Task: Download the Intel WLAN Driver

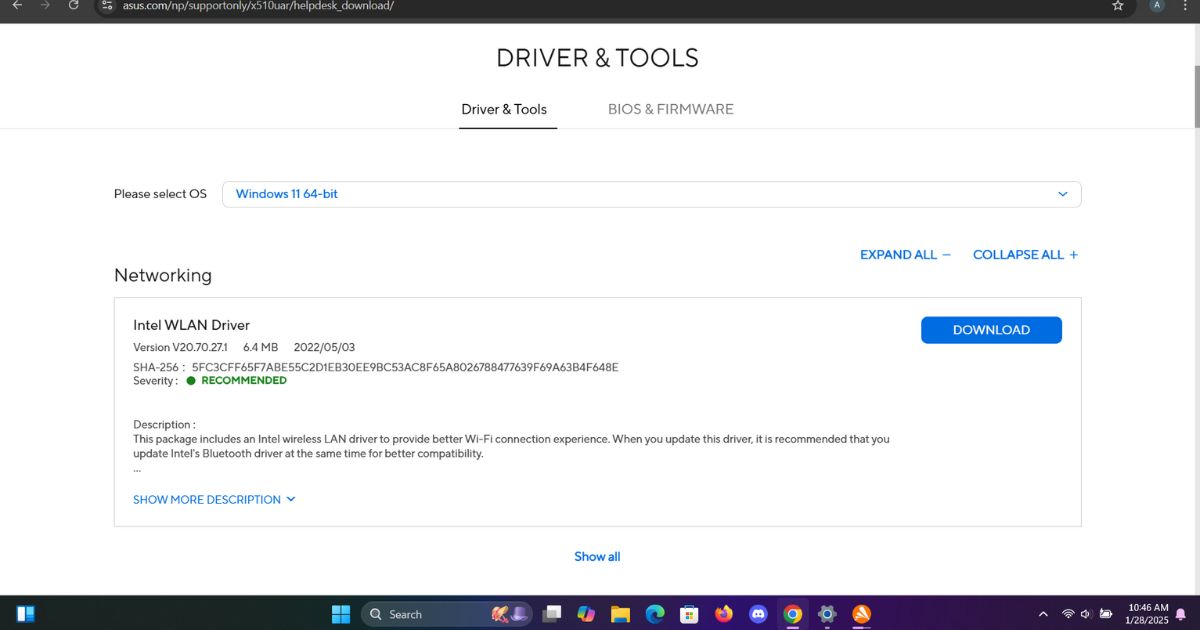Action: coord(991,330)
